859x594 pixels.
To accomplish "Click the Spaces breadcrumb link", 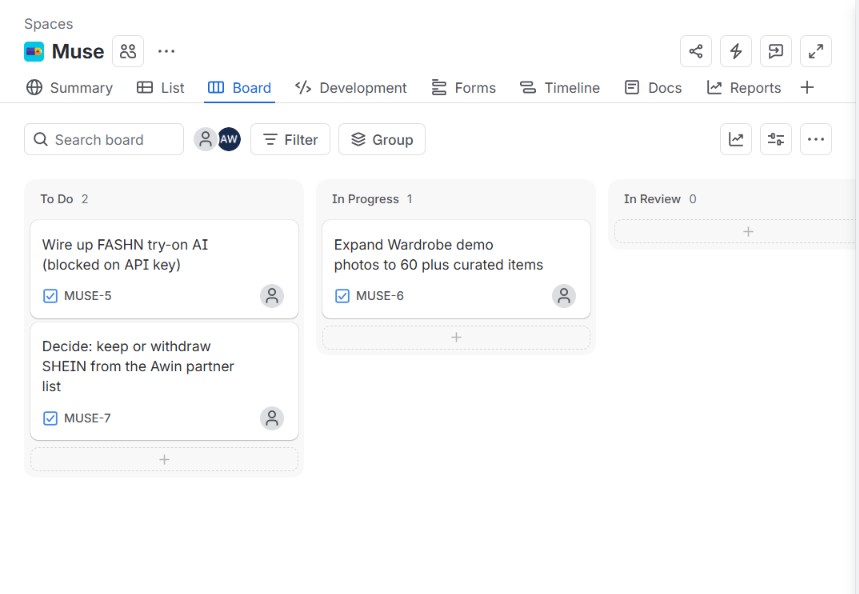I will (x=48, y=24).
